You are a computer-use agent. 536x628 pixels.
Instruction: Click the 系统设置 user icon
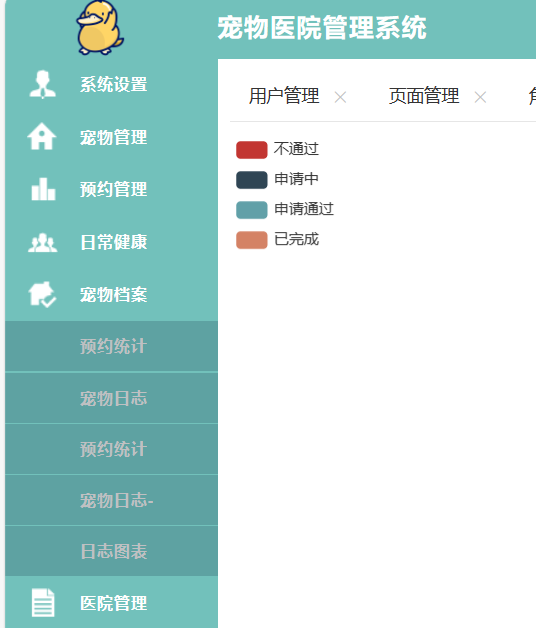42,85
